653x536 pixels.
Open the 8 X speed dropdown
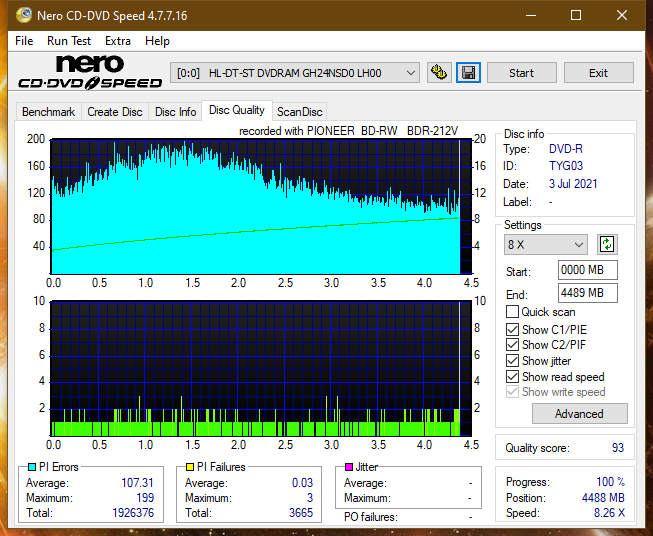coord(546,244)
